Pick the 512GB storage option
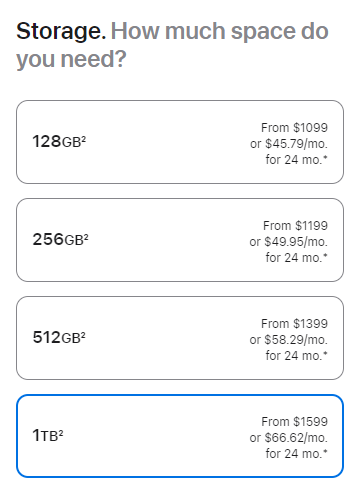Screen dimensions: 360x484 [x=180, y=338]
